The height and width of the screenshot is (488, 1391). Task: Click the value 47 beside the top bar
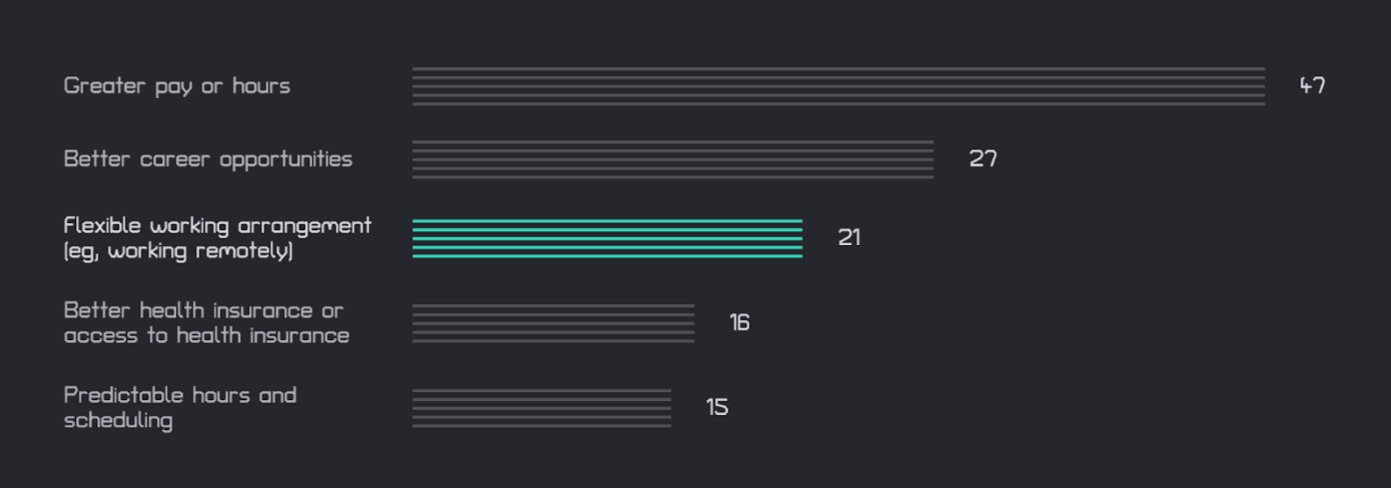pyautogui.click(x=1312, y=86)
